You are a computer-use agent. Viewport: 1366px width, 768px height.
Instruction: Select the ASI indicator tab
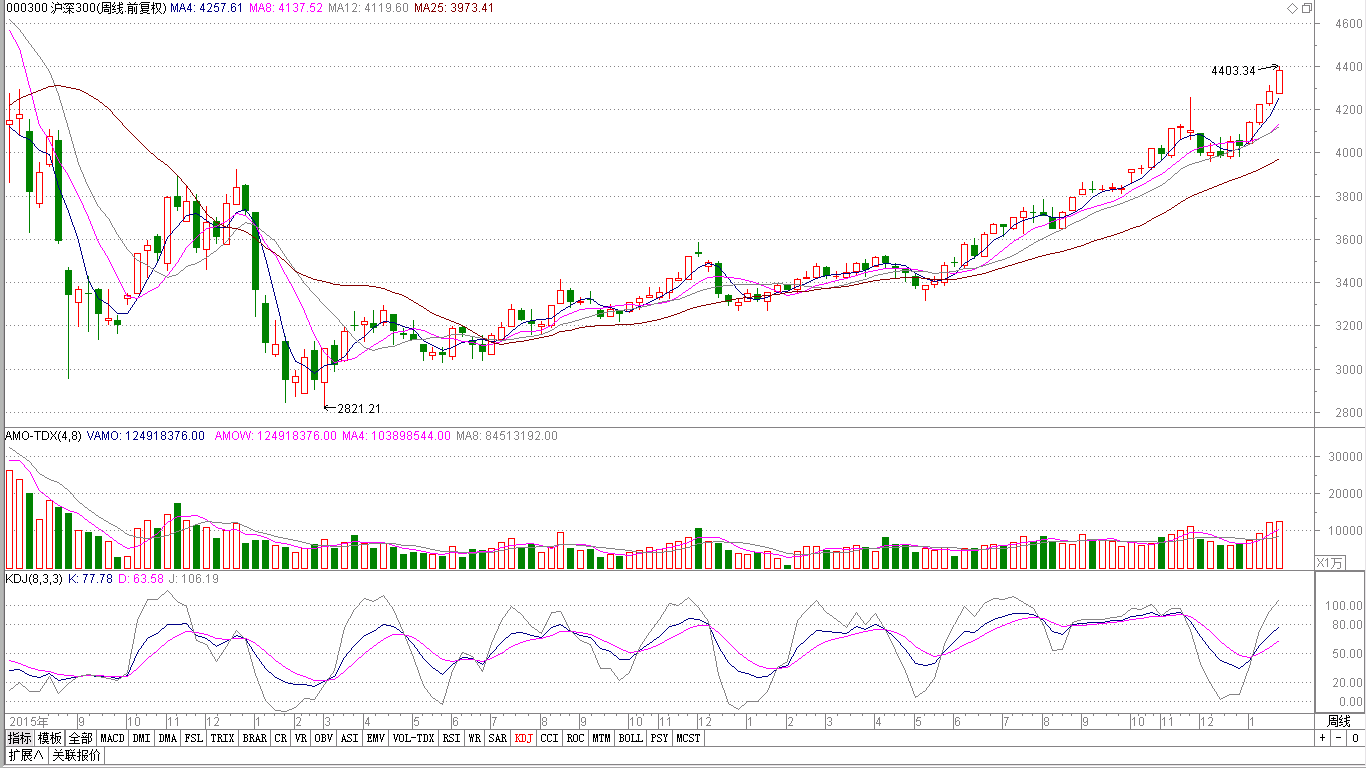point(349,738)
